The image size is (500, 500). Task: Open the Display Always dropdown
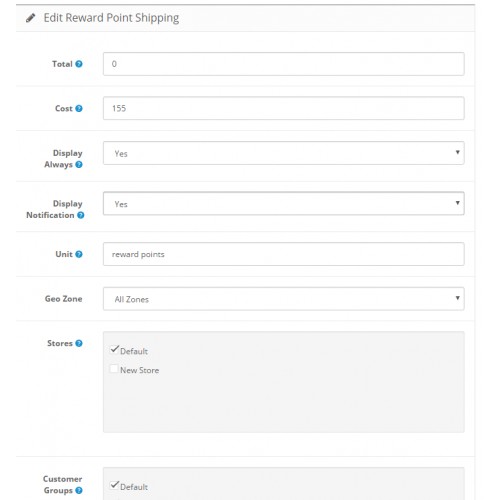[284, 153]
